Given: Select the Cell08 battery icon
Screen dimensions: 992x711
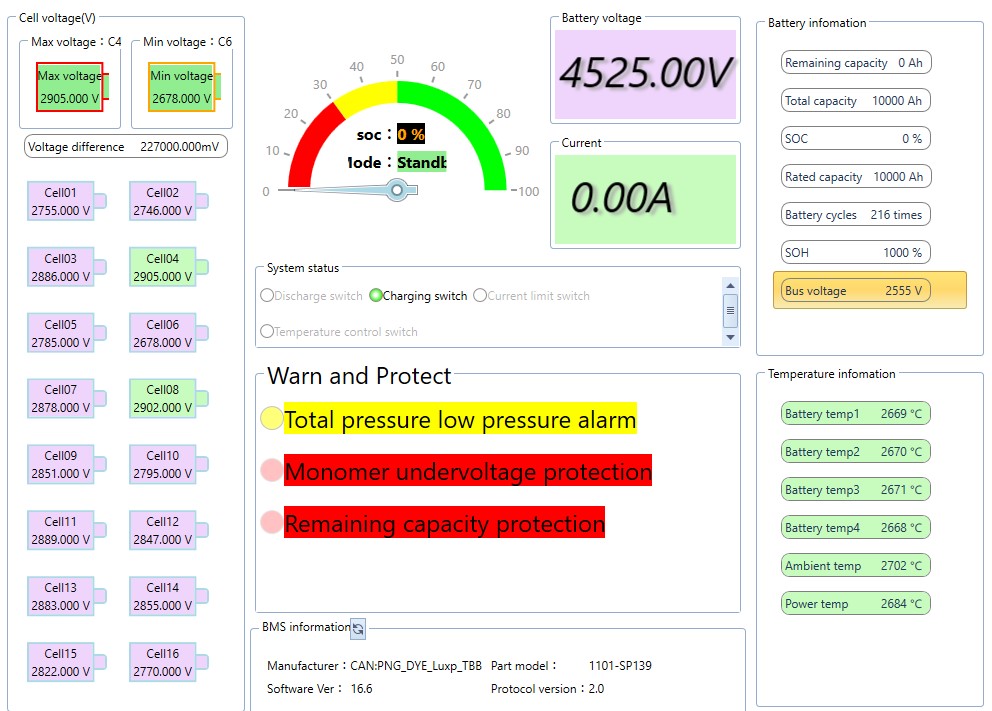Looking at the screenshot, I should coord(163,398).
